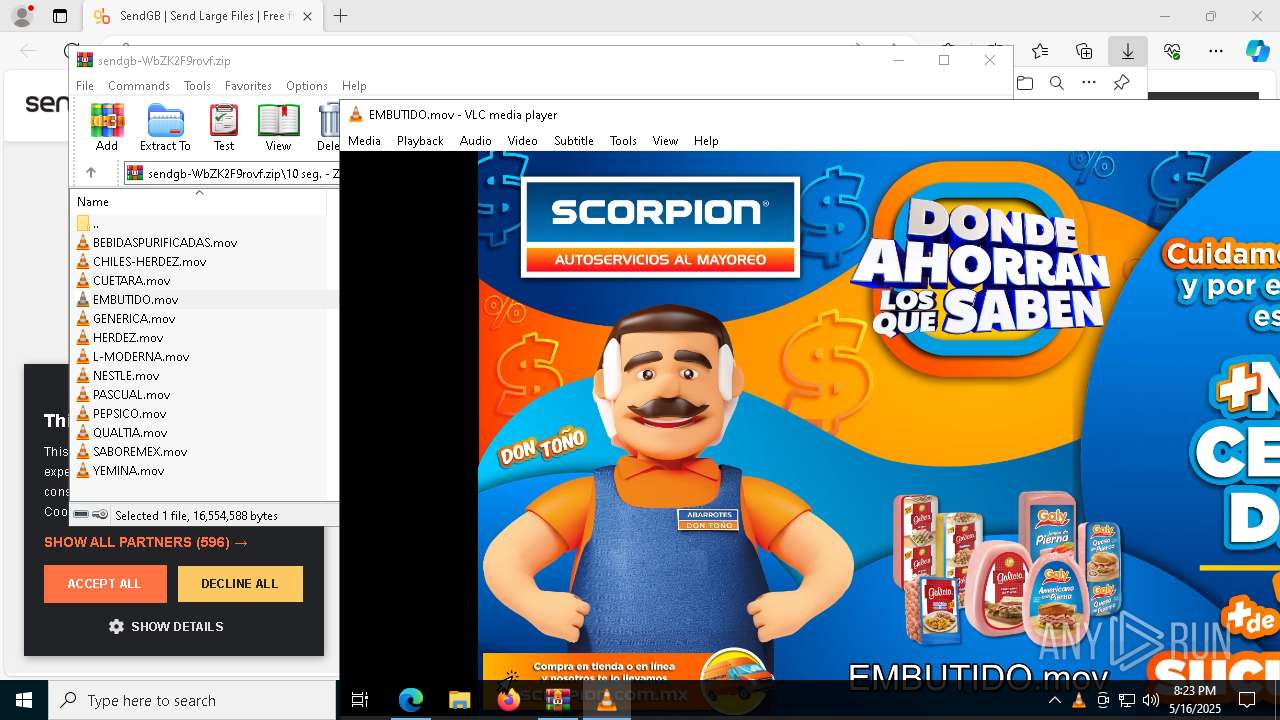Image resolution: width=1280 pixels, height=720 pixels.
Task: Show hidden system tray icons
Action: [1054, 700]
